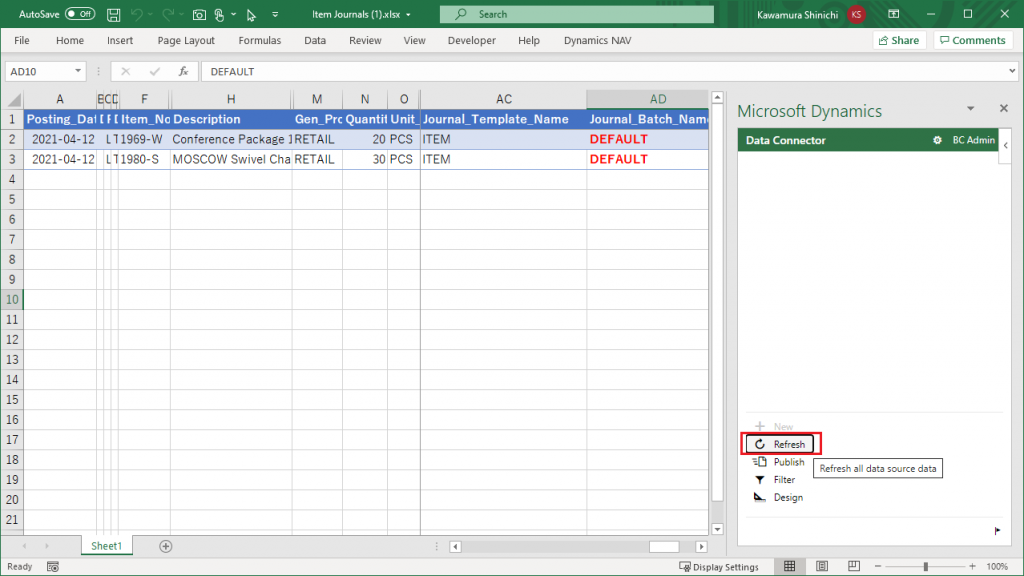The height and width of the screenshot is (576, 1024).
Task: Click the zoom in plus icon
Action: 972,566
